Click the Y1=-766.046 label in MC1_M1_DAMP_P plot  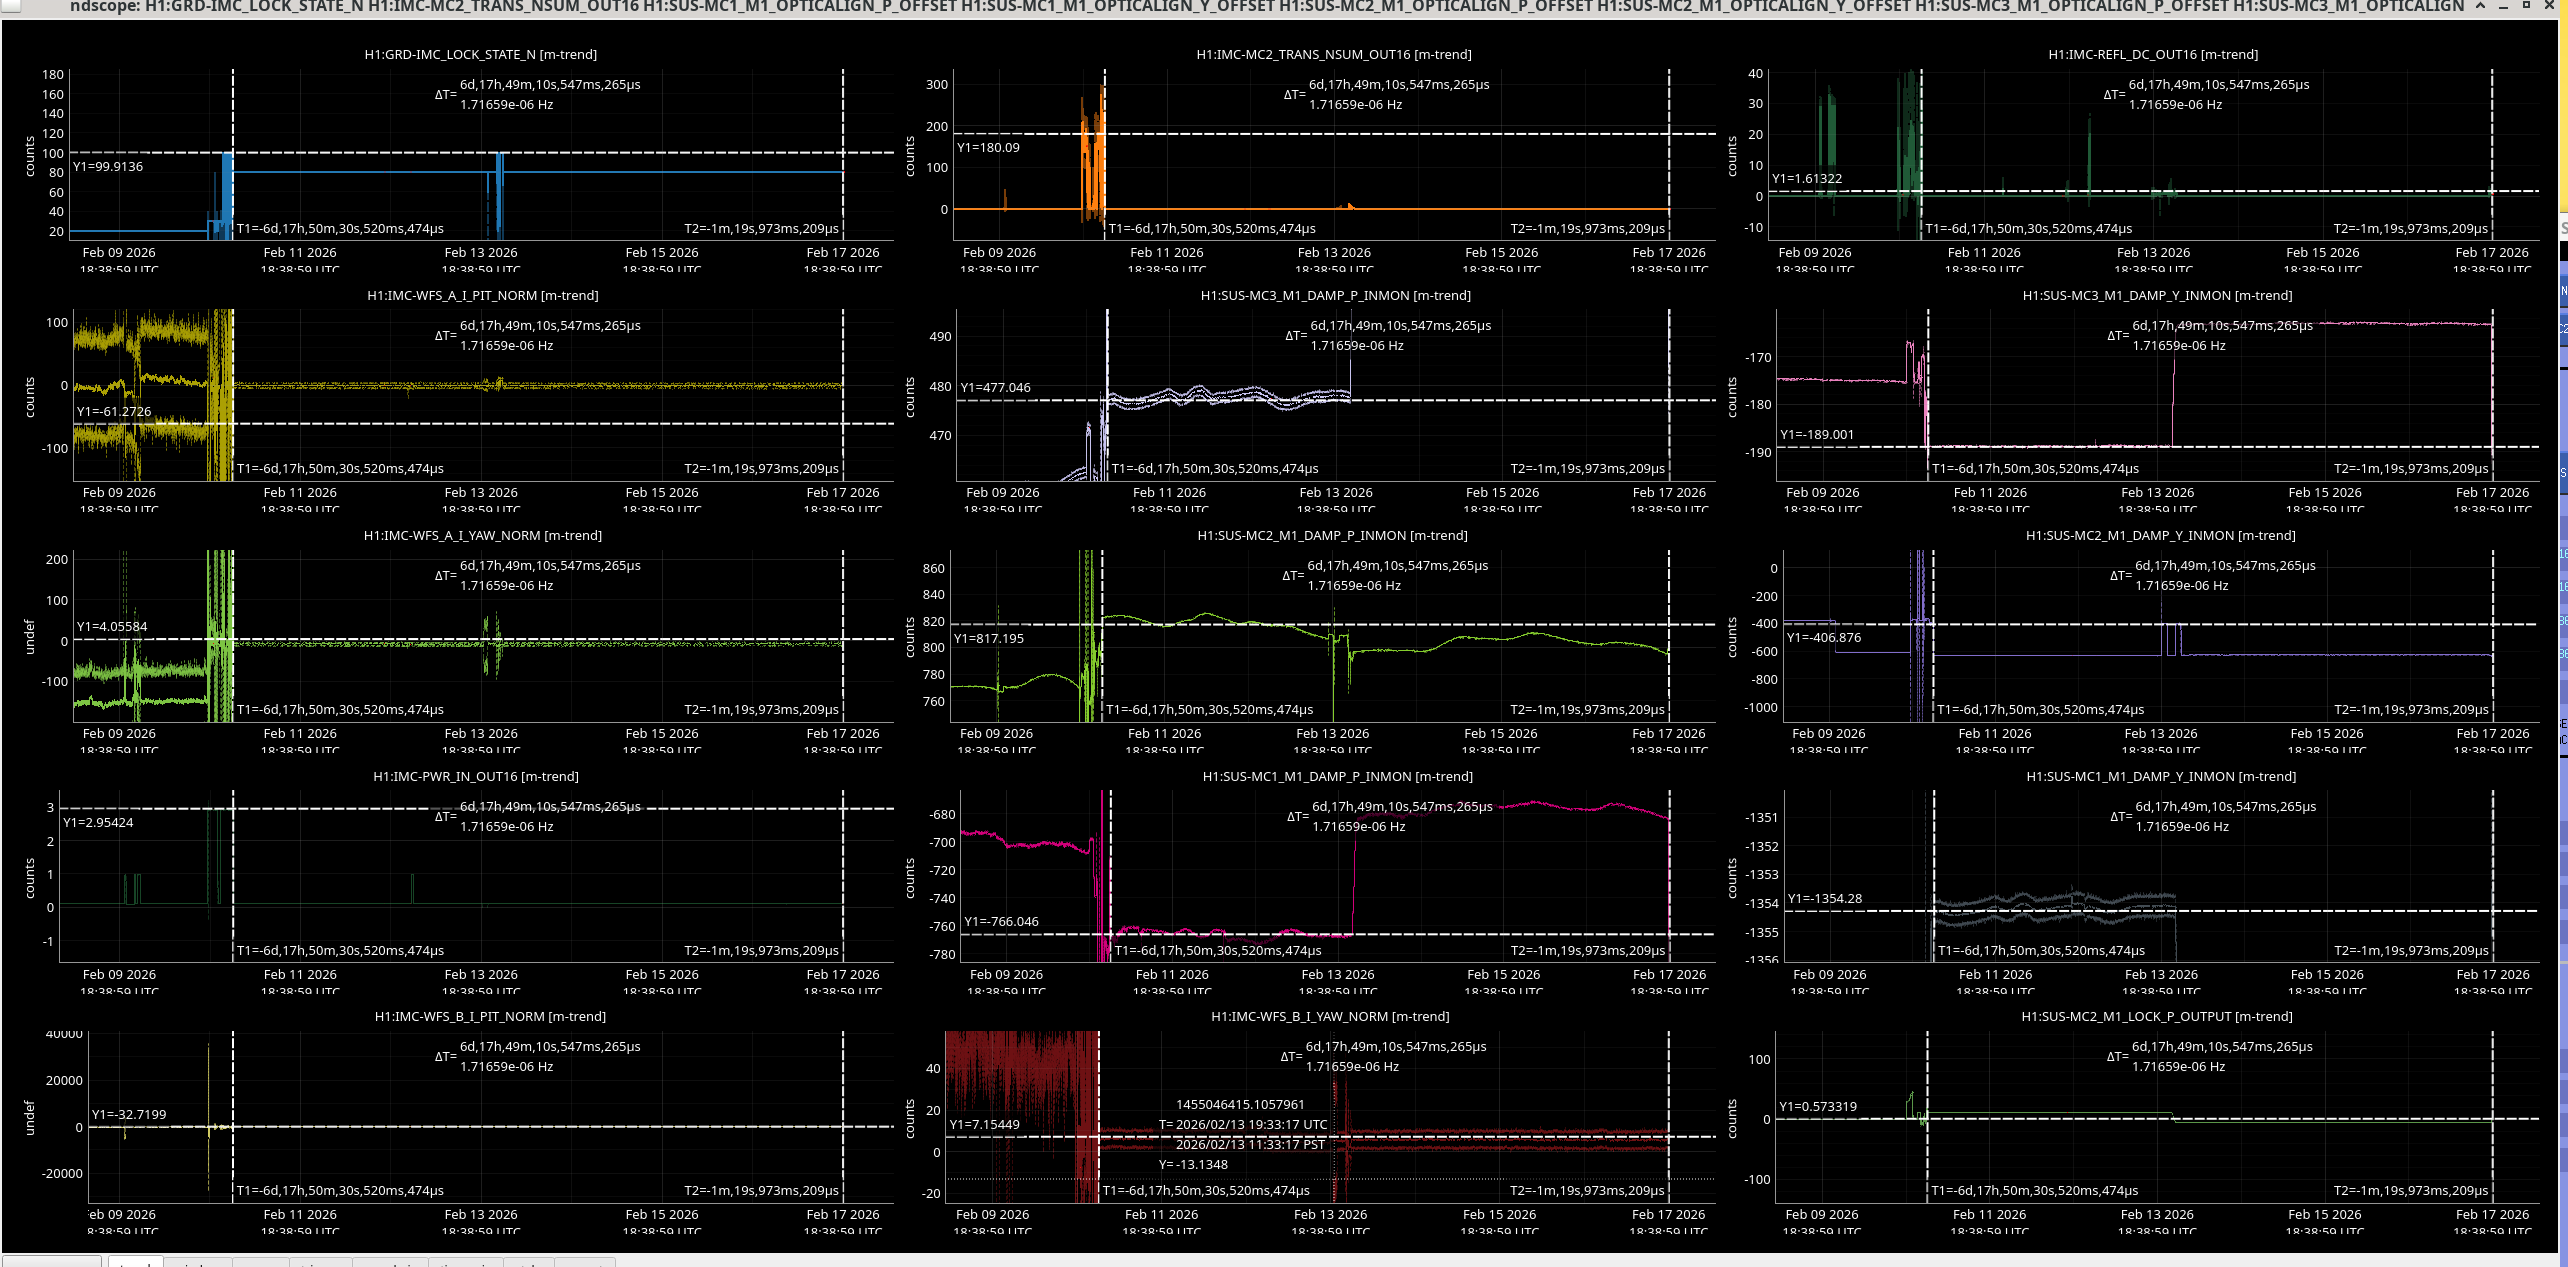tap(1001, 922)
